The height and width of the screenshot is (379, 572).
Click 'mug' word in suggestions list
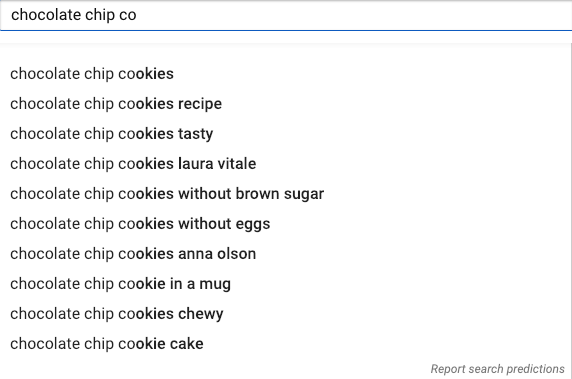point(215,285)
